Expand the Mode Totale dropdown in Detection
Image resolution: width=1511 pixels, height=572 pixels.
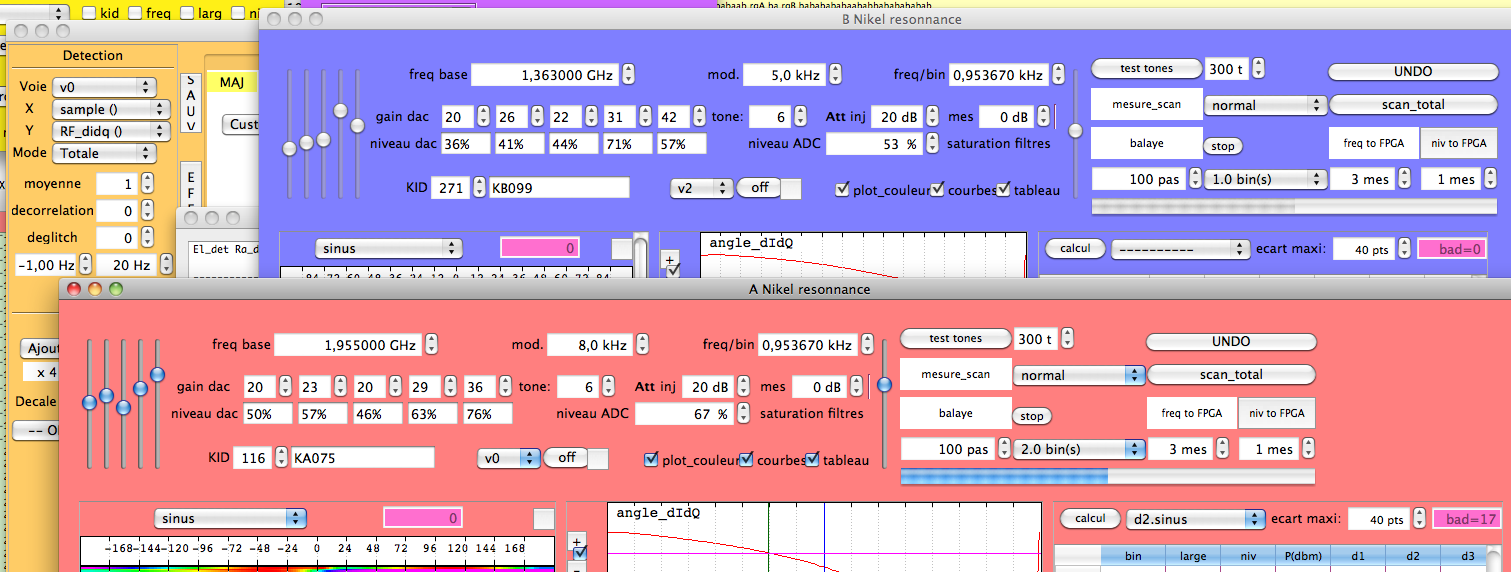pos(105,153)
